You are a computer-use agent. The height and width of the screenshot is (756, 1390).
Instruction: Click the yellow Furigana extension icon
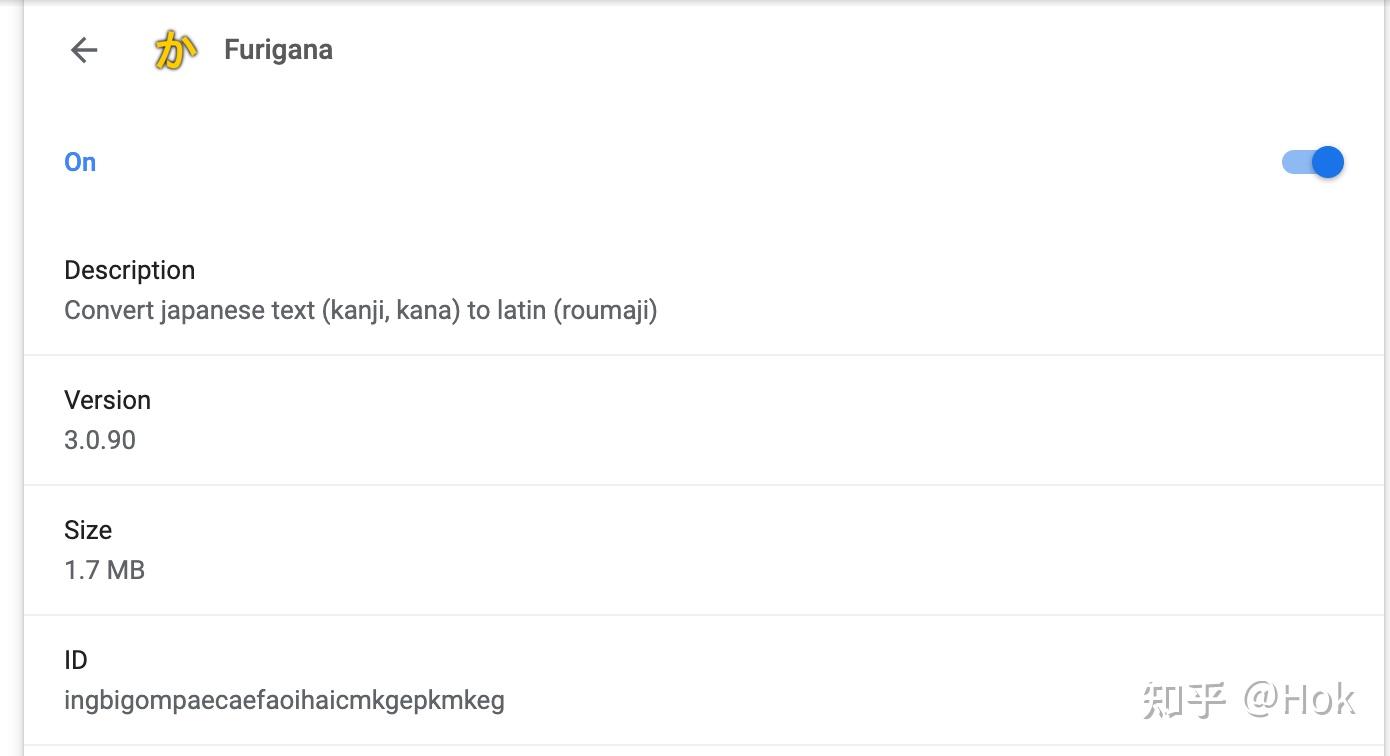(x=173, y=50)
